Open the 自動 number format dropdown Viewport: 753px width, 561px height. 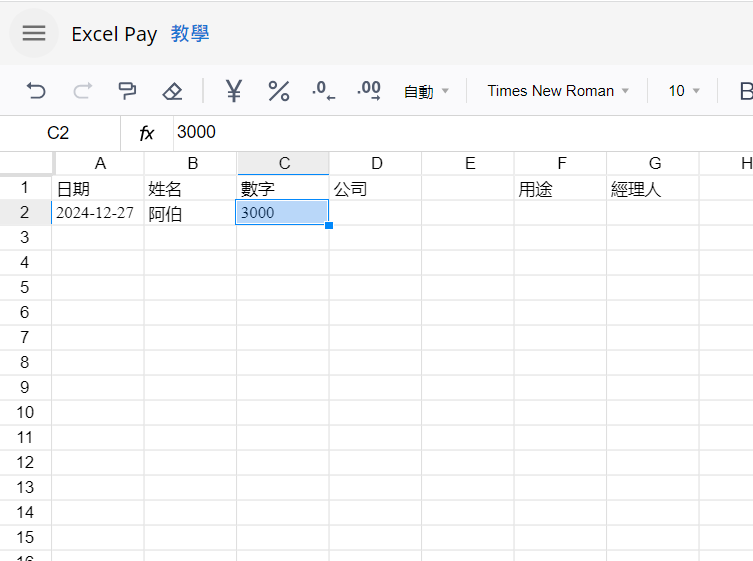[426, 91]
